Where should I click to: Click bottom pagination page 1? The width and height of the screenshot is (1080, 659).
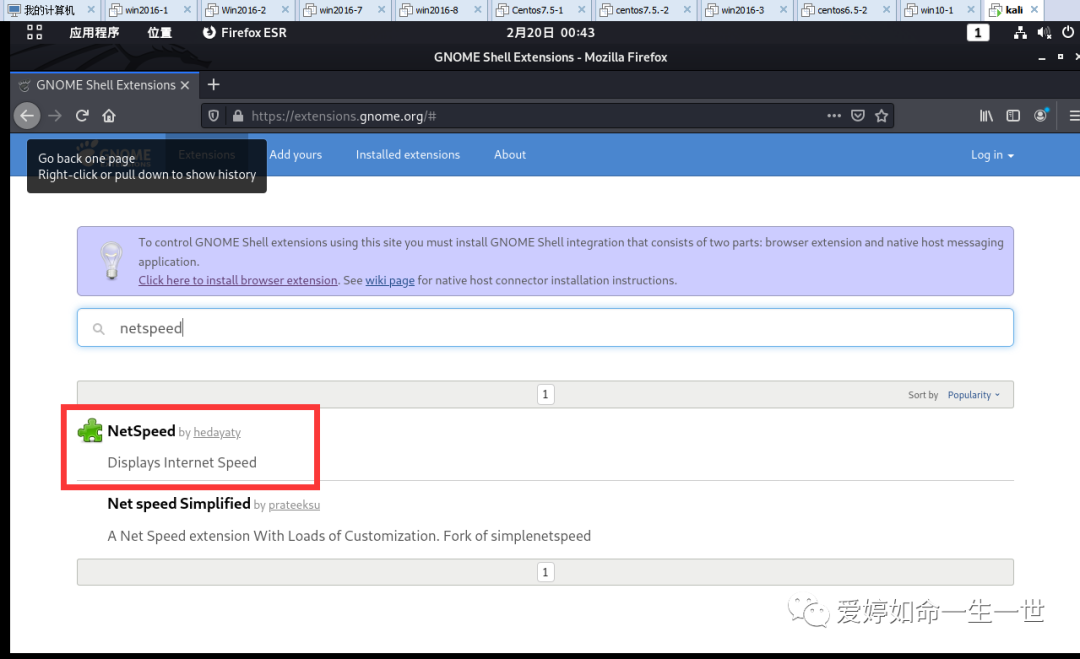coord(546,572)
